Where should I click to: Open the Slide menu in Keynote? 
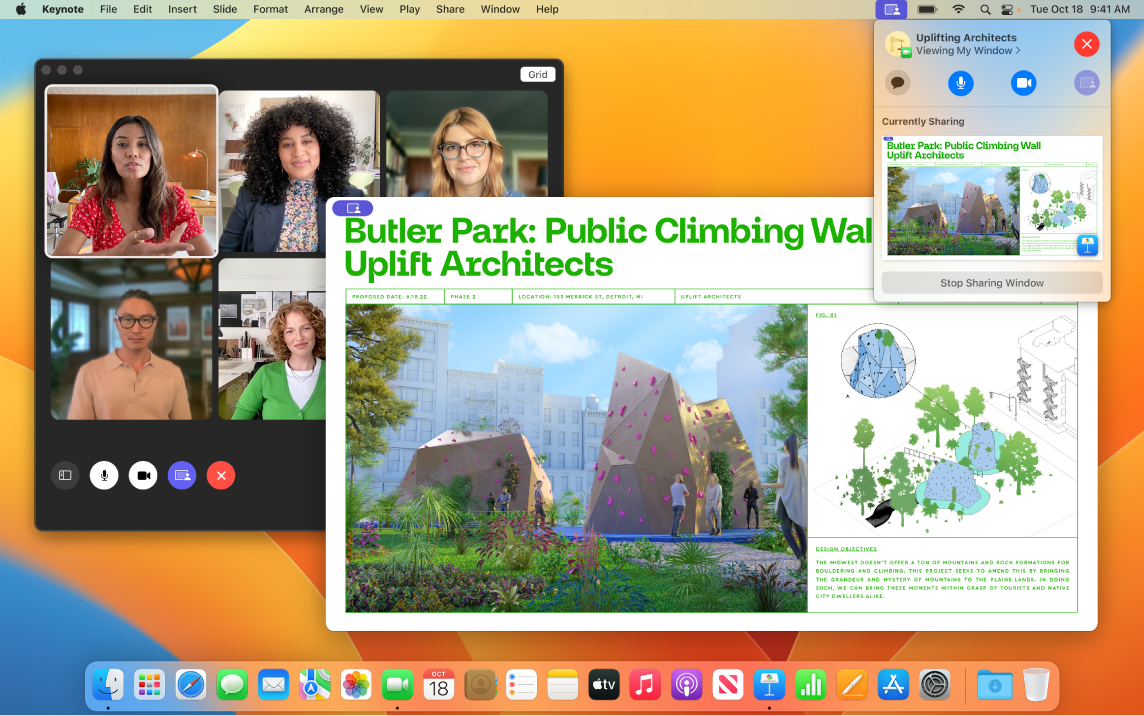click(224, 9)
